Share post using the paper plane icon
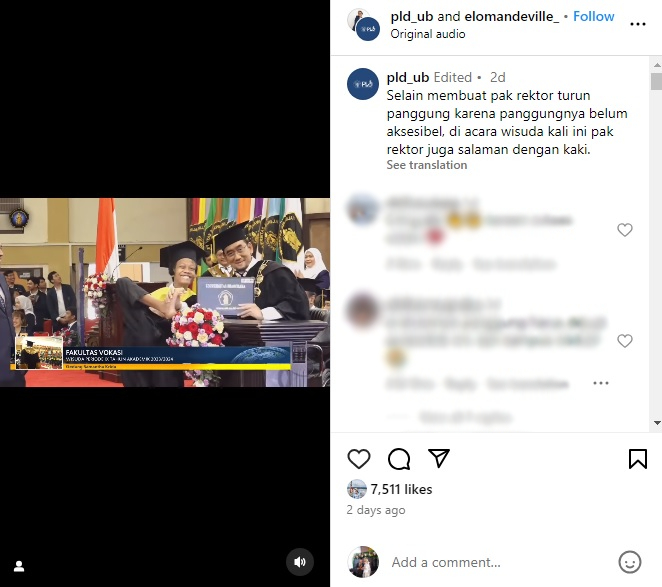 pyautogui.click(x=439, y=458)
